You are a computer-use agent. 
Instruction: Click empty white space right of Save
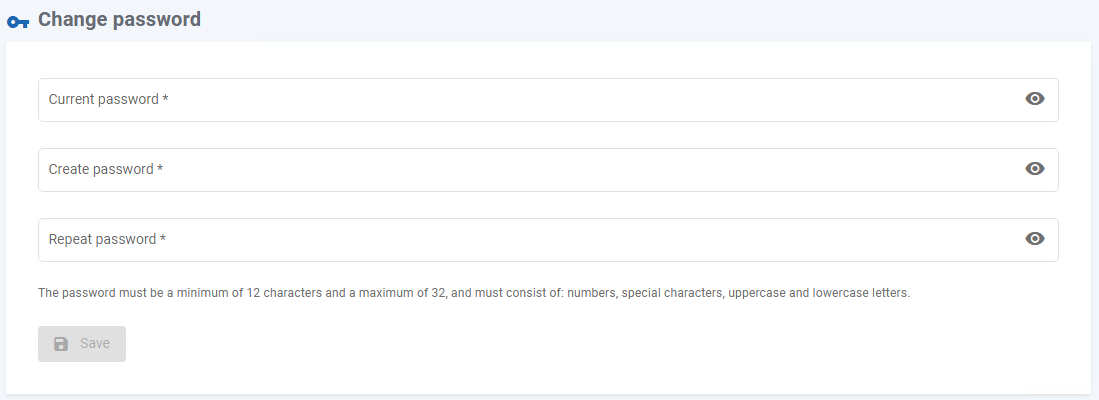click(x=500, y=344)
